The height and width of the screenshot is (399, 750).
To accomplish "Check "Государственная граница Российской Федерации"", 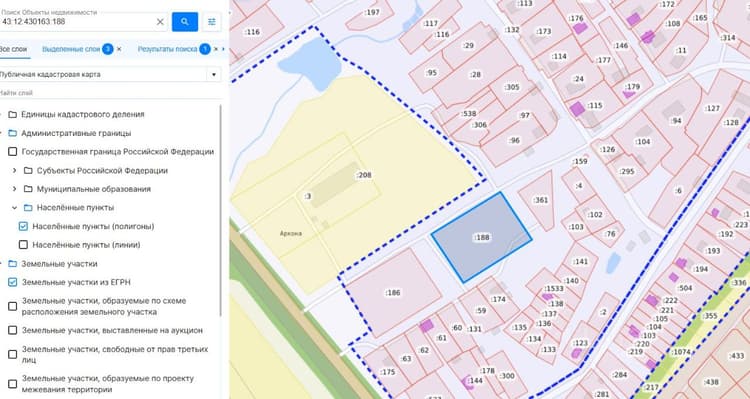I will click(12, 152).
